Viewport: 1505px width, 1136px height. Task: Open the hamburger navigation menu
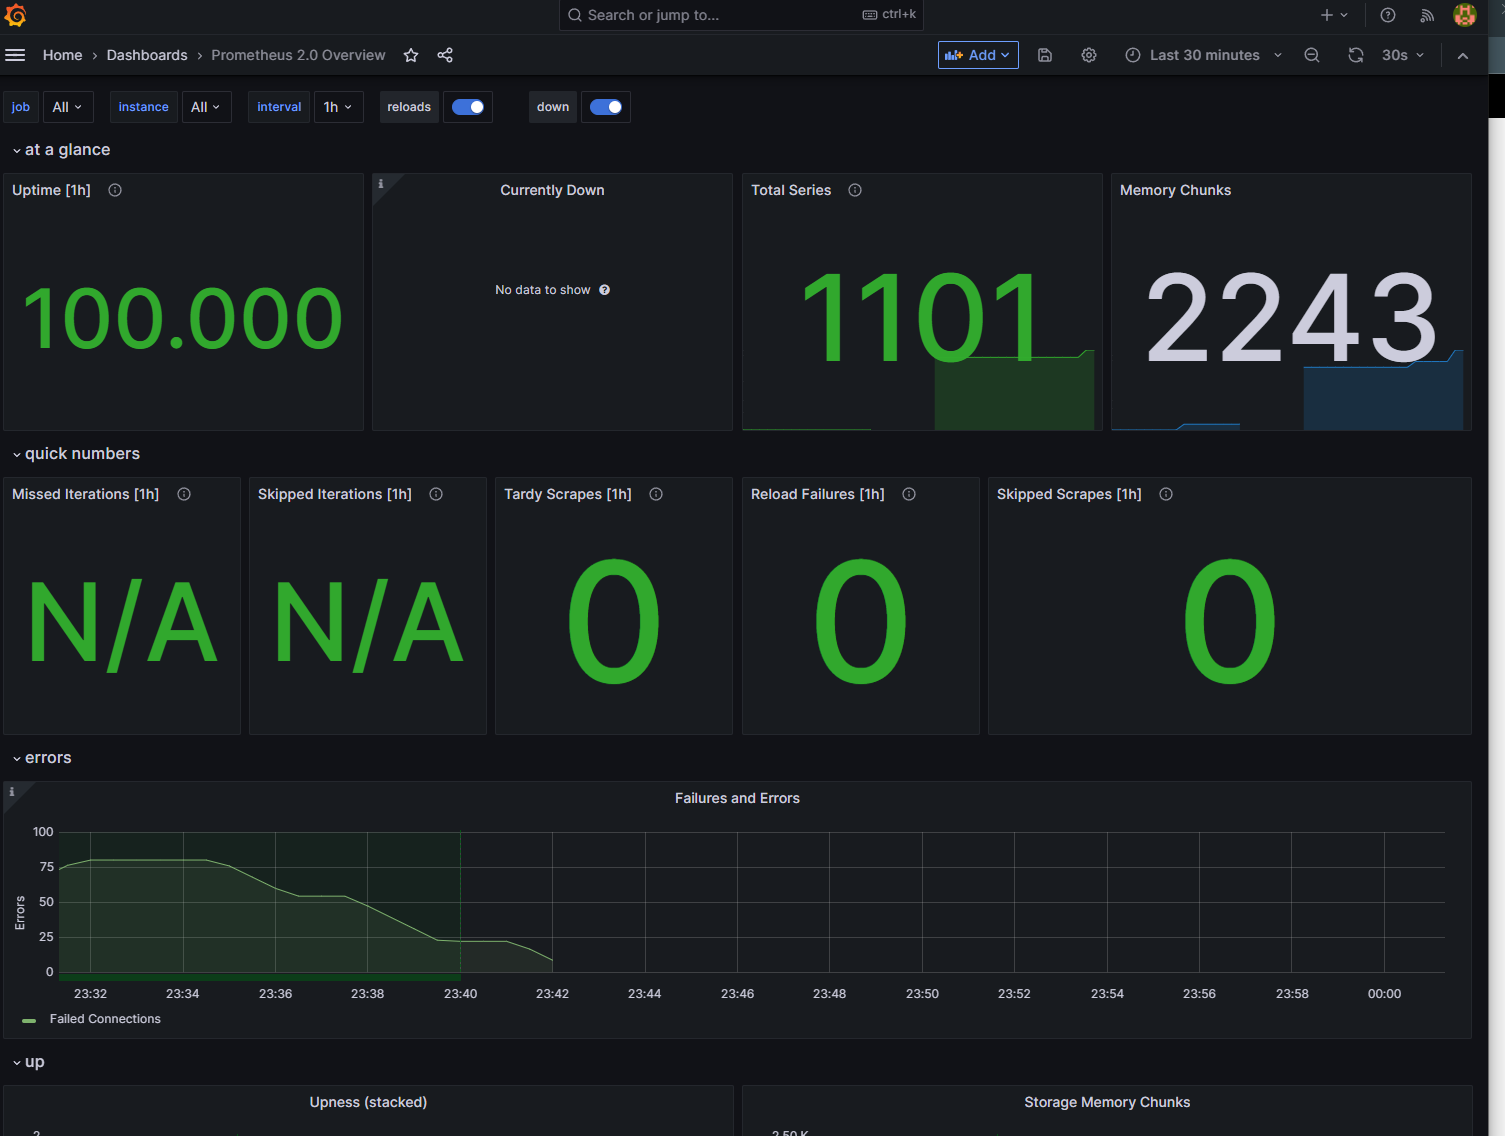pos(15,55)
